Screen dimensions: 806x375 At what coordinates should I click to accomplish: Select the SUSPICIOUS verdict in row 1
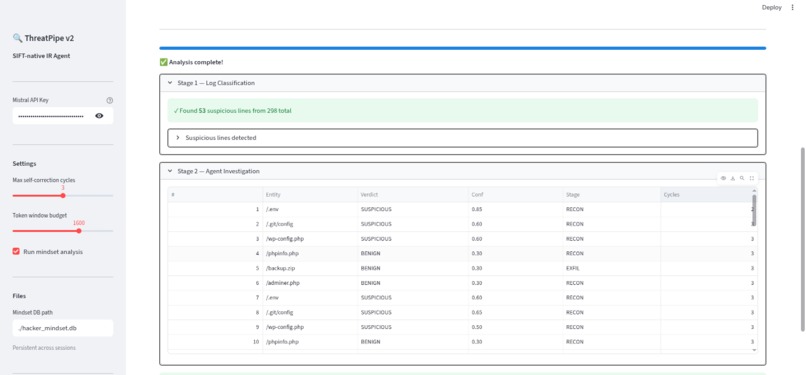[413, 210]
